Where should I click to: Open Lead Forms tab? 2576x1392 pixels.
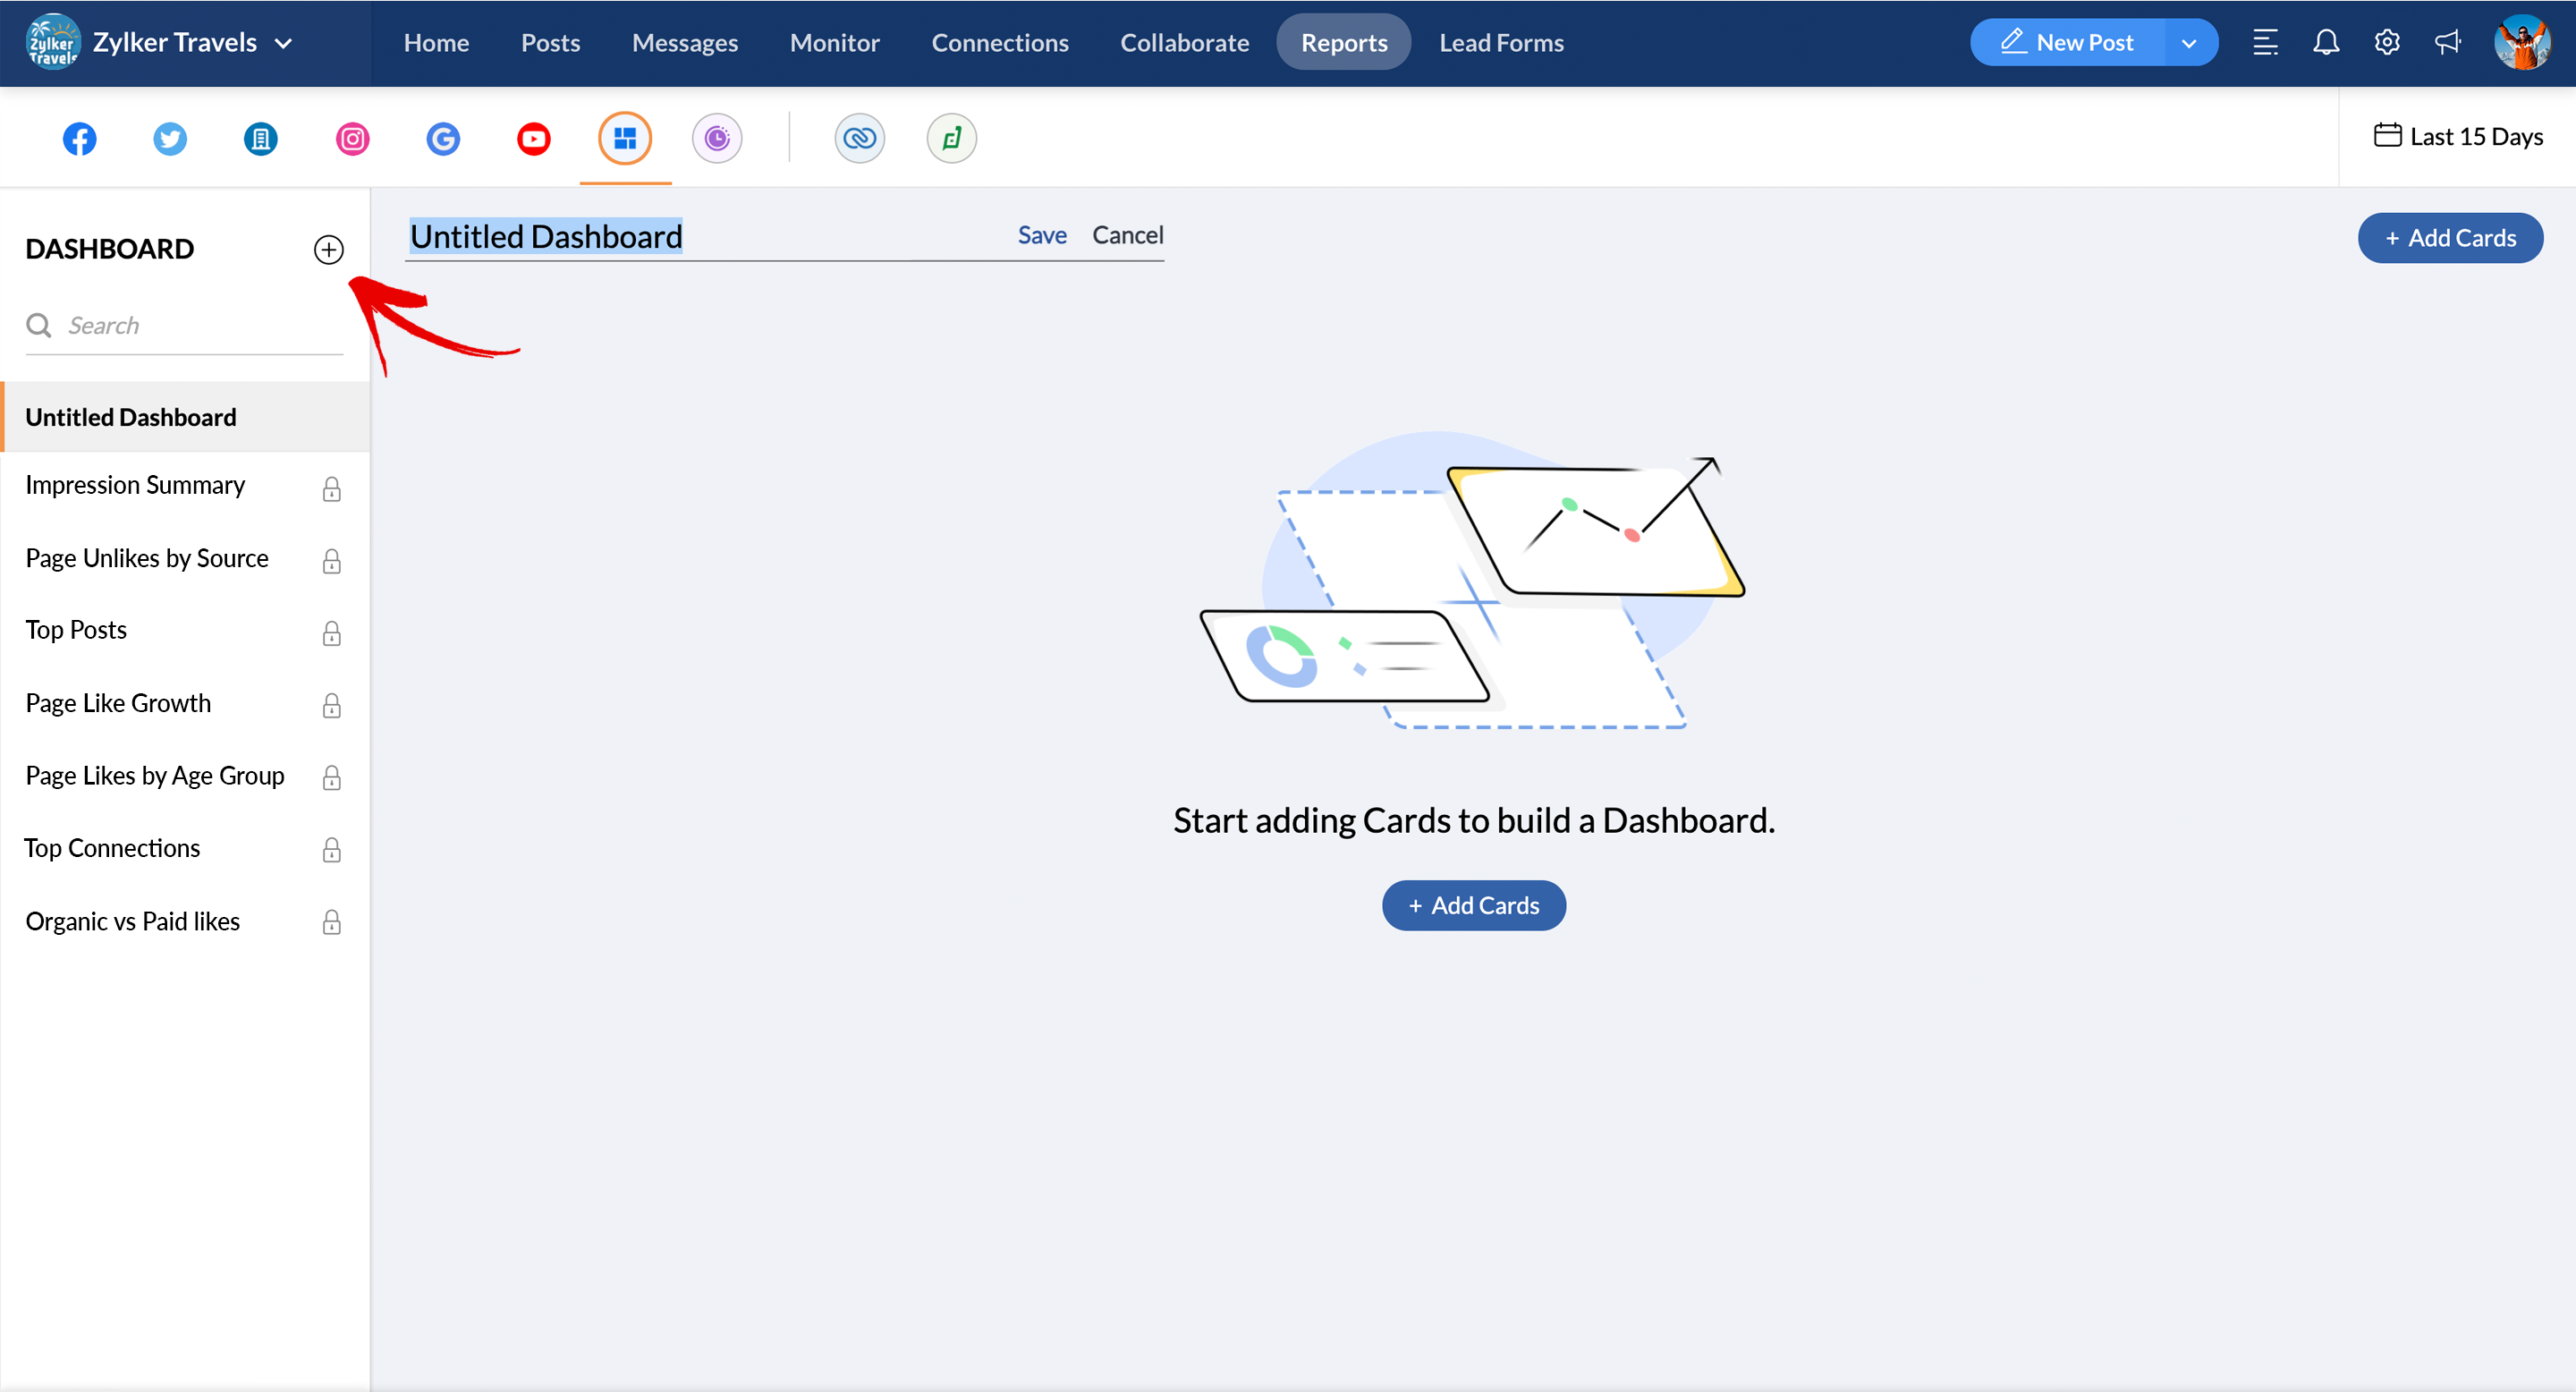point(1501,42)
